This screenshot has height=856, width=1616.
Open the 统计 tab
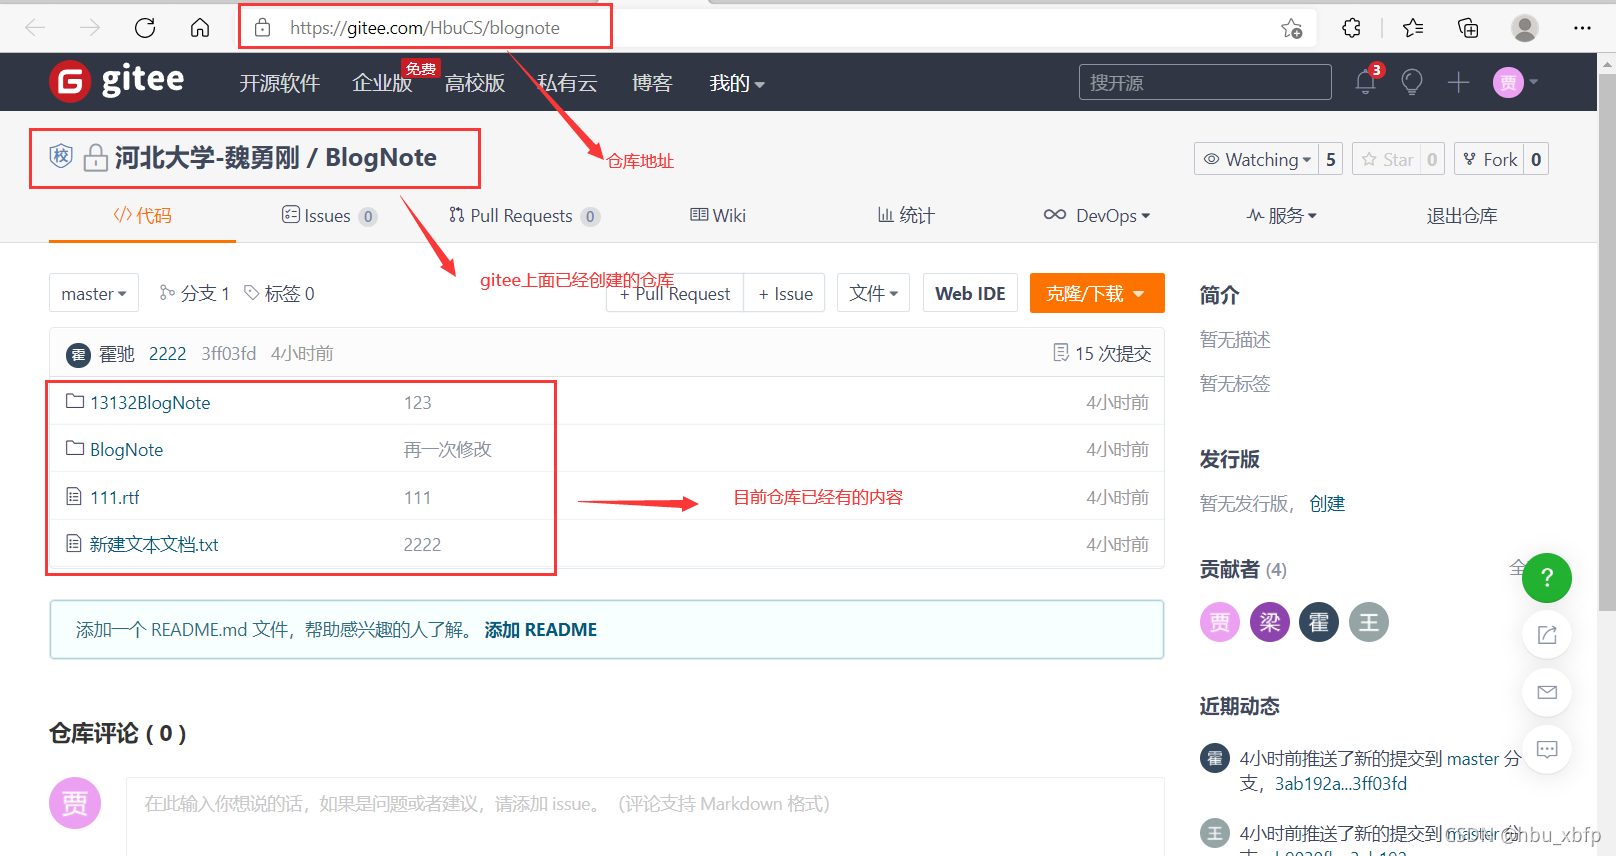point(906,215)
